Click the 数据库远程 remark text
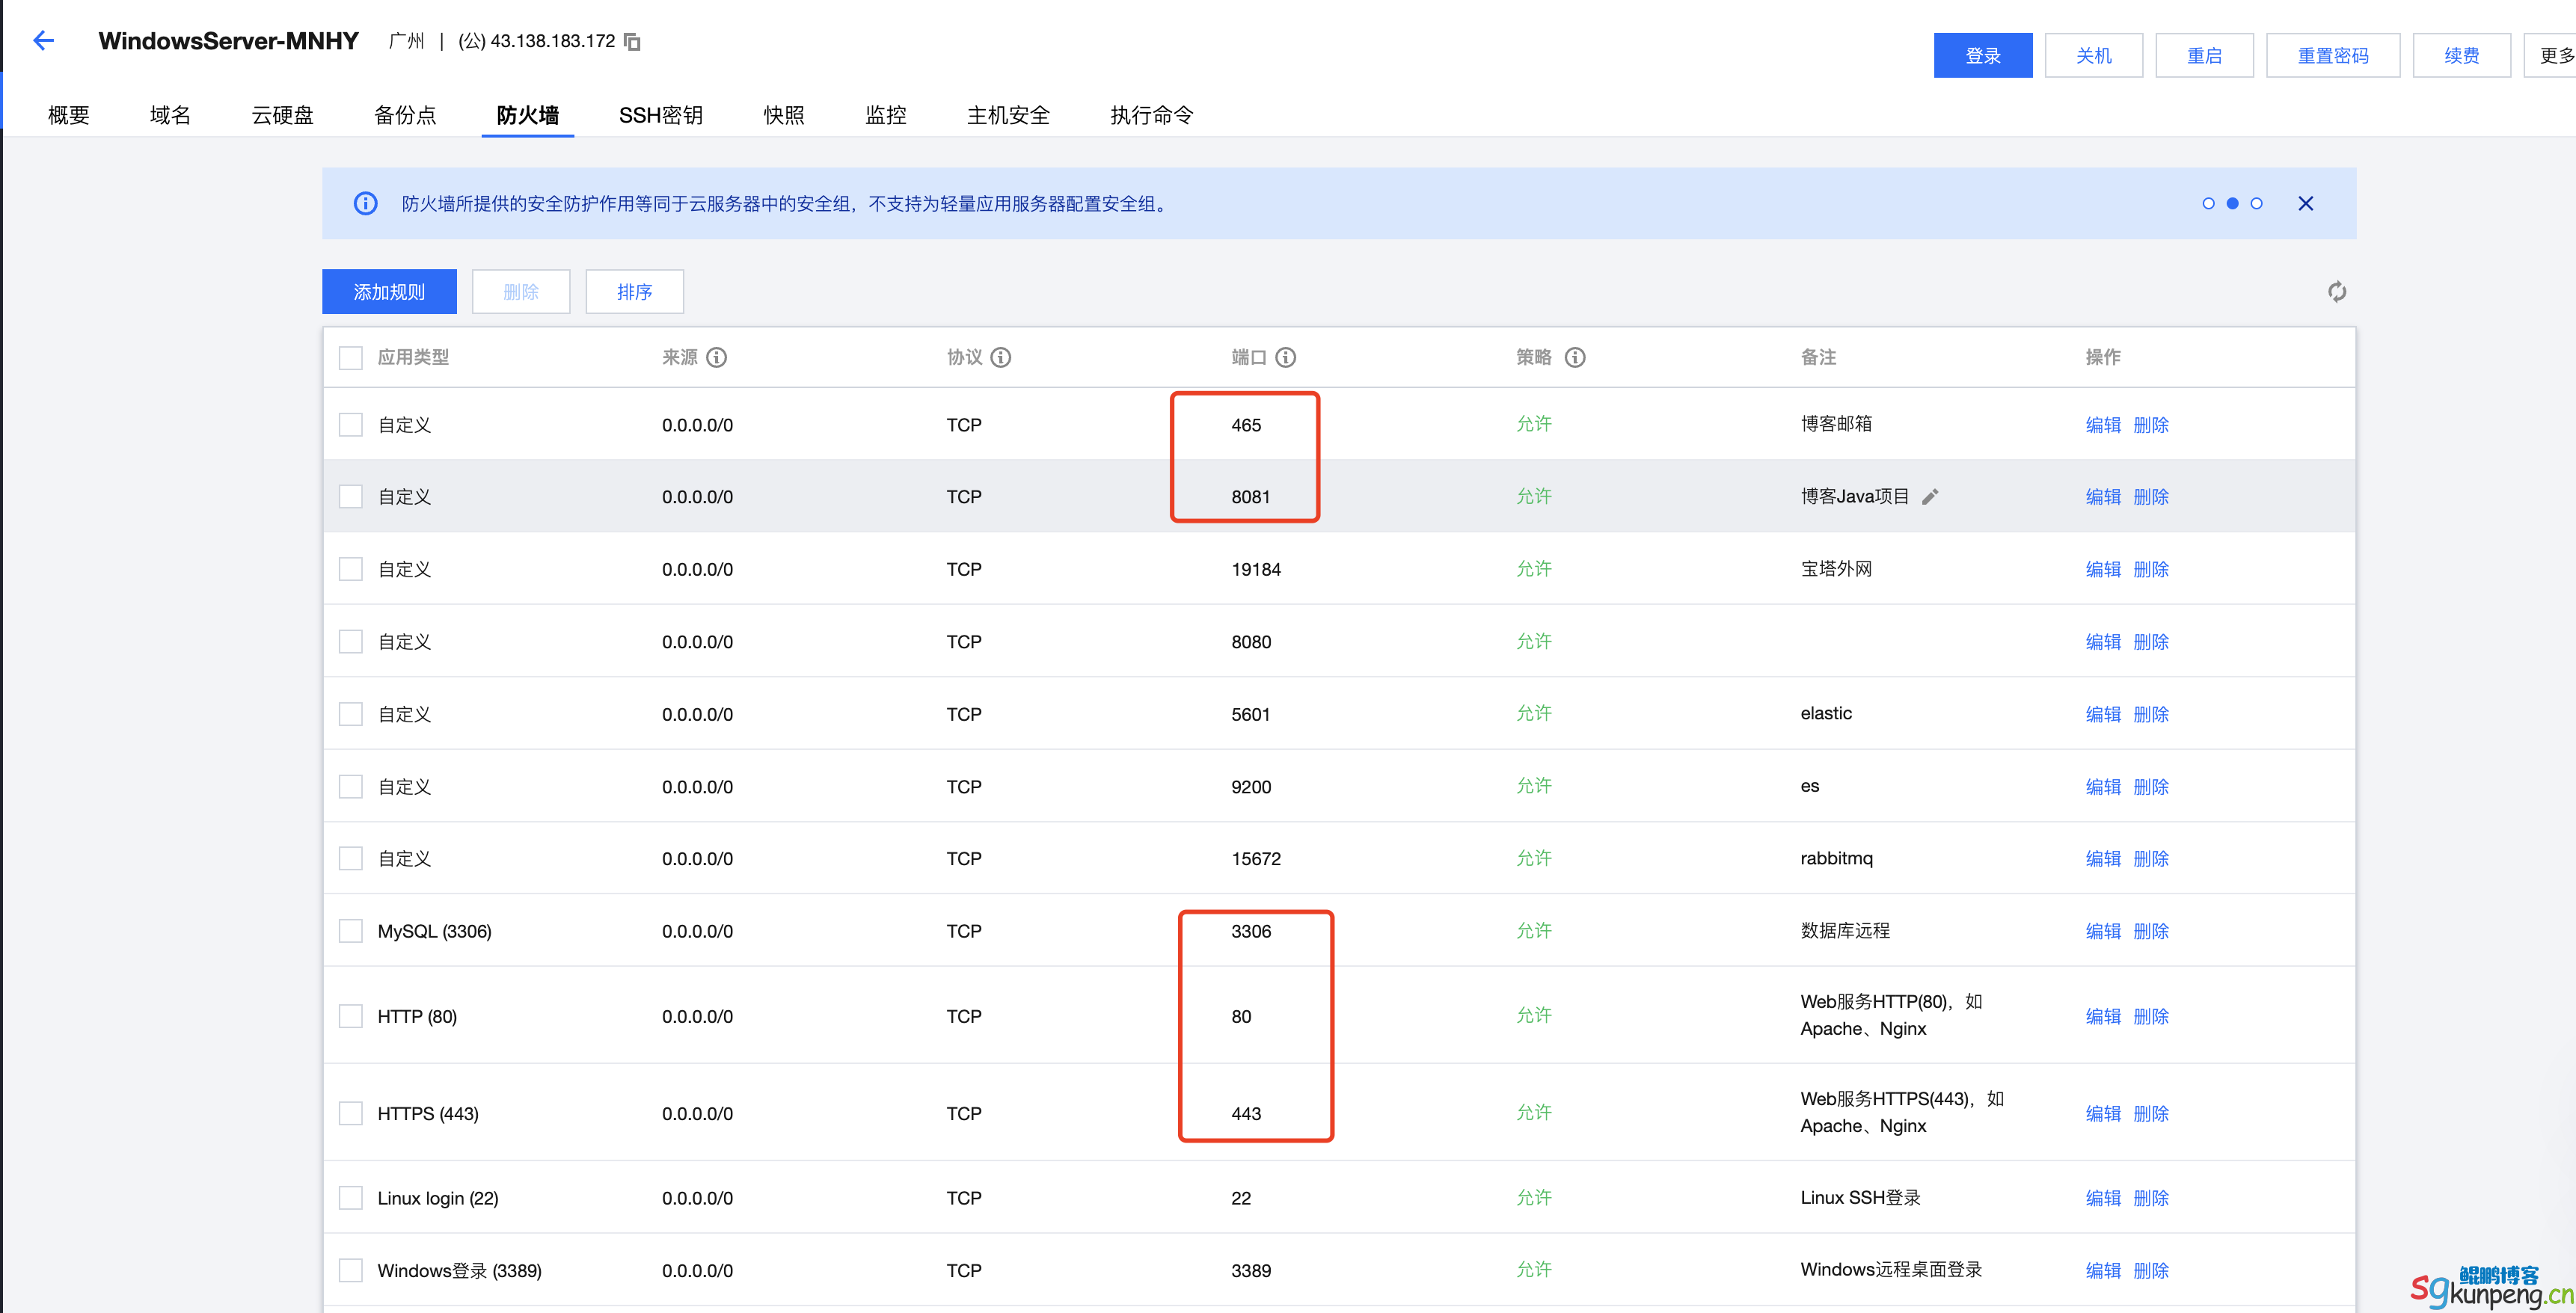This screenshot has height=1313, width=2576. point(1845,930)
